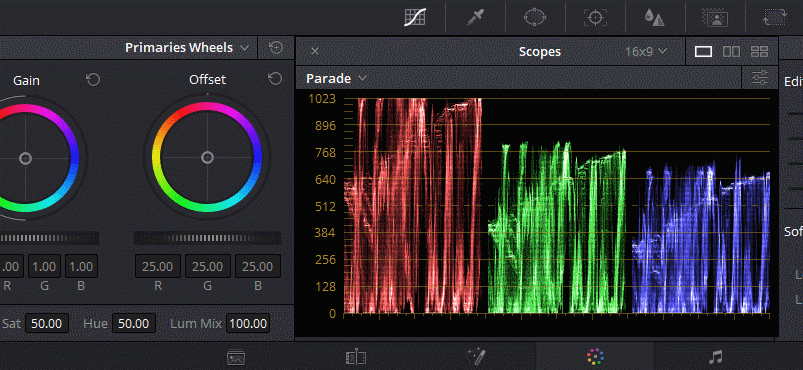Switch scopes to four-up layout

point(759,51)
